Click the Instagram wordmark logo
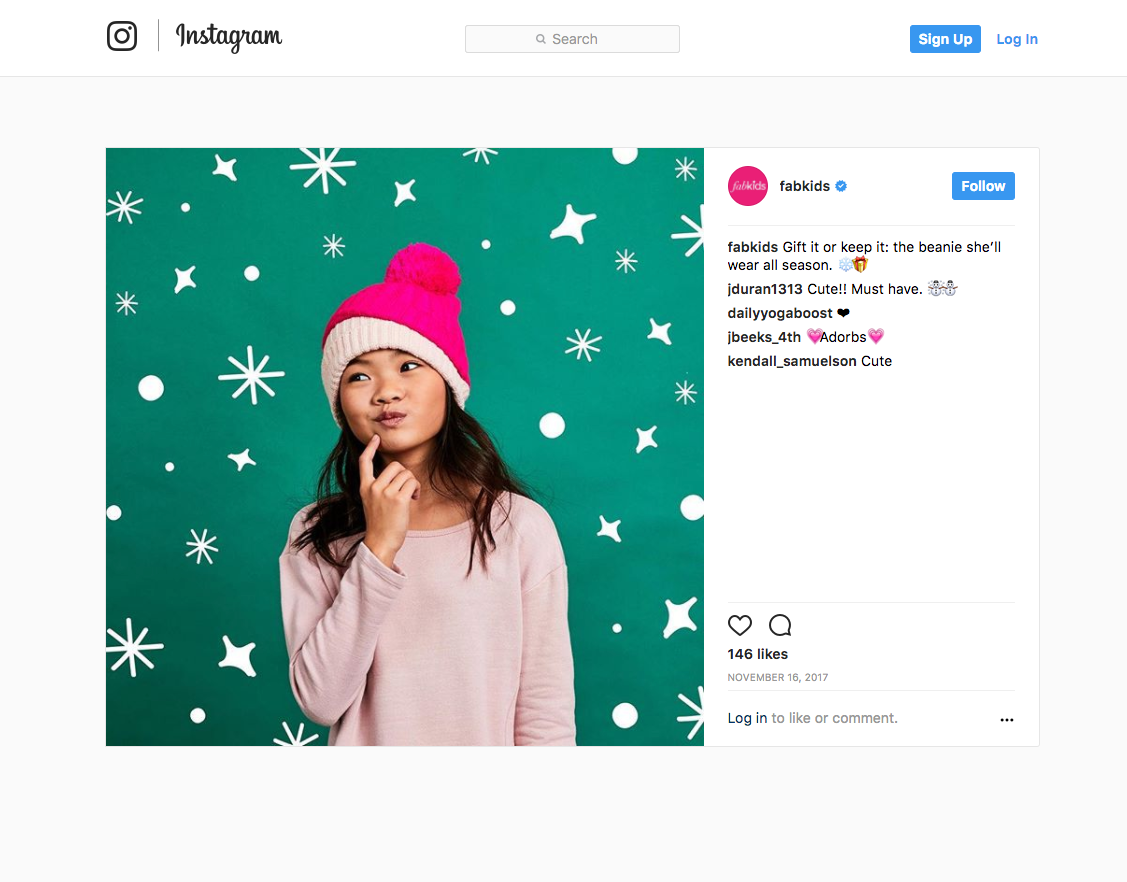This screenshot has height=882, width=1127. pyautogui.click(x=229, y=37)
